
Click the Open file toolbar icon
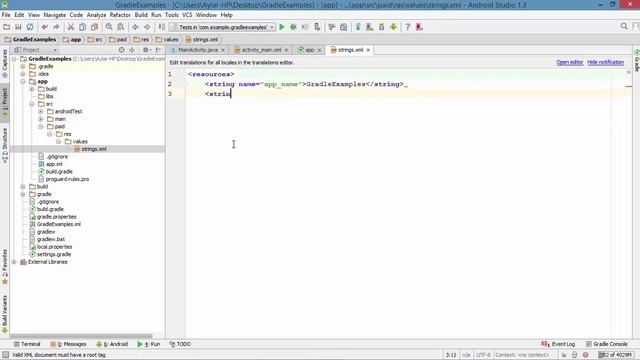[x=7, y=27]
